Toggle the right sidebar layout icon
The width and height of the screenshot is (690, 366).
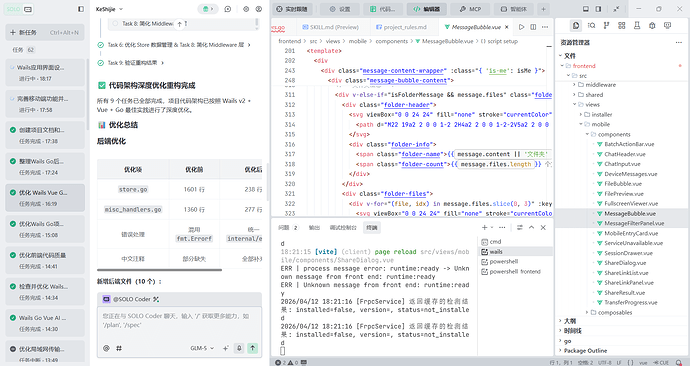598,9
